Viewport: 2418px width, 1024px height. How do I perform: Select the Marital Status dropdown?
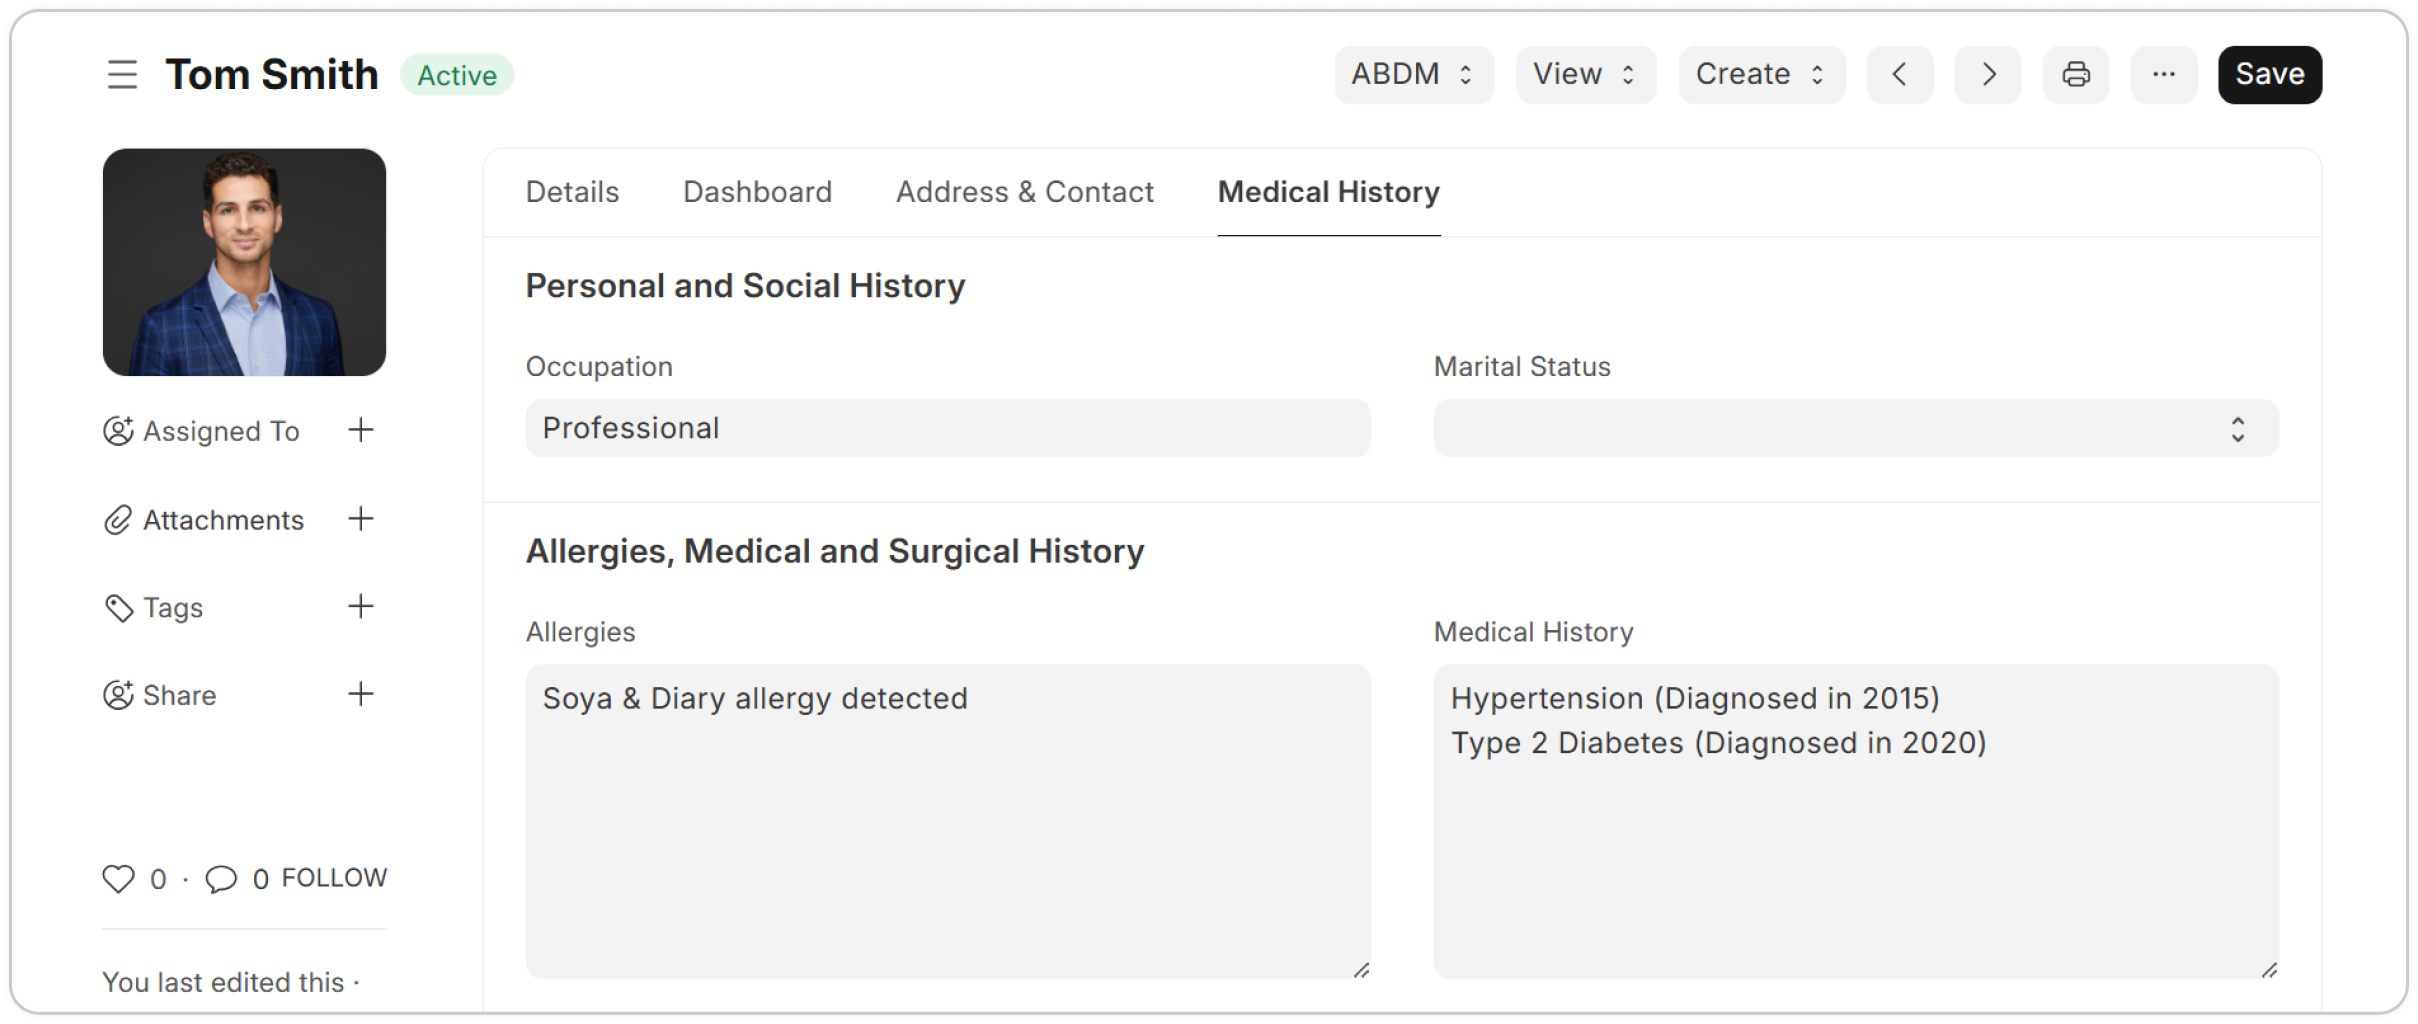pos(1855,429)
